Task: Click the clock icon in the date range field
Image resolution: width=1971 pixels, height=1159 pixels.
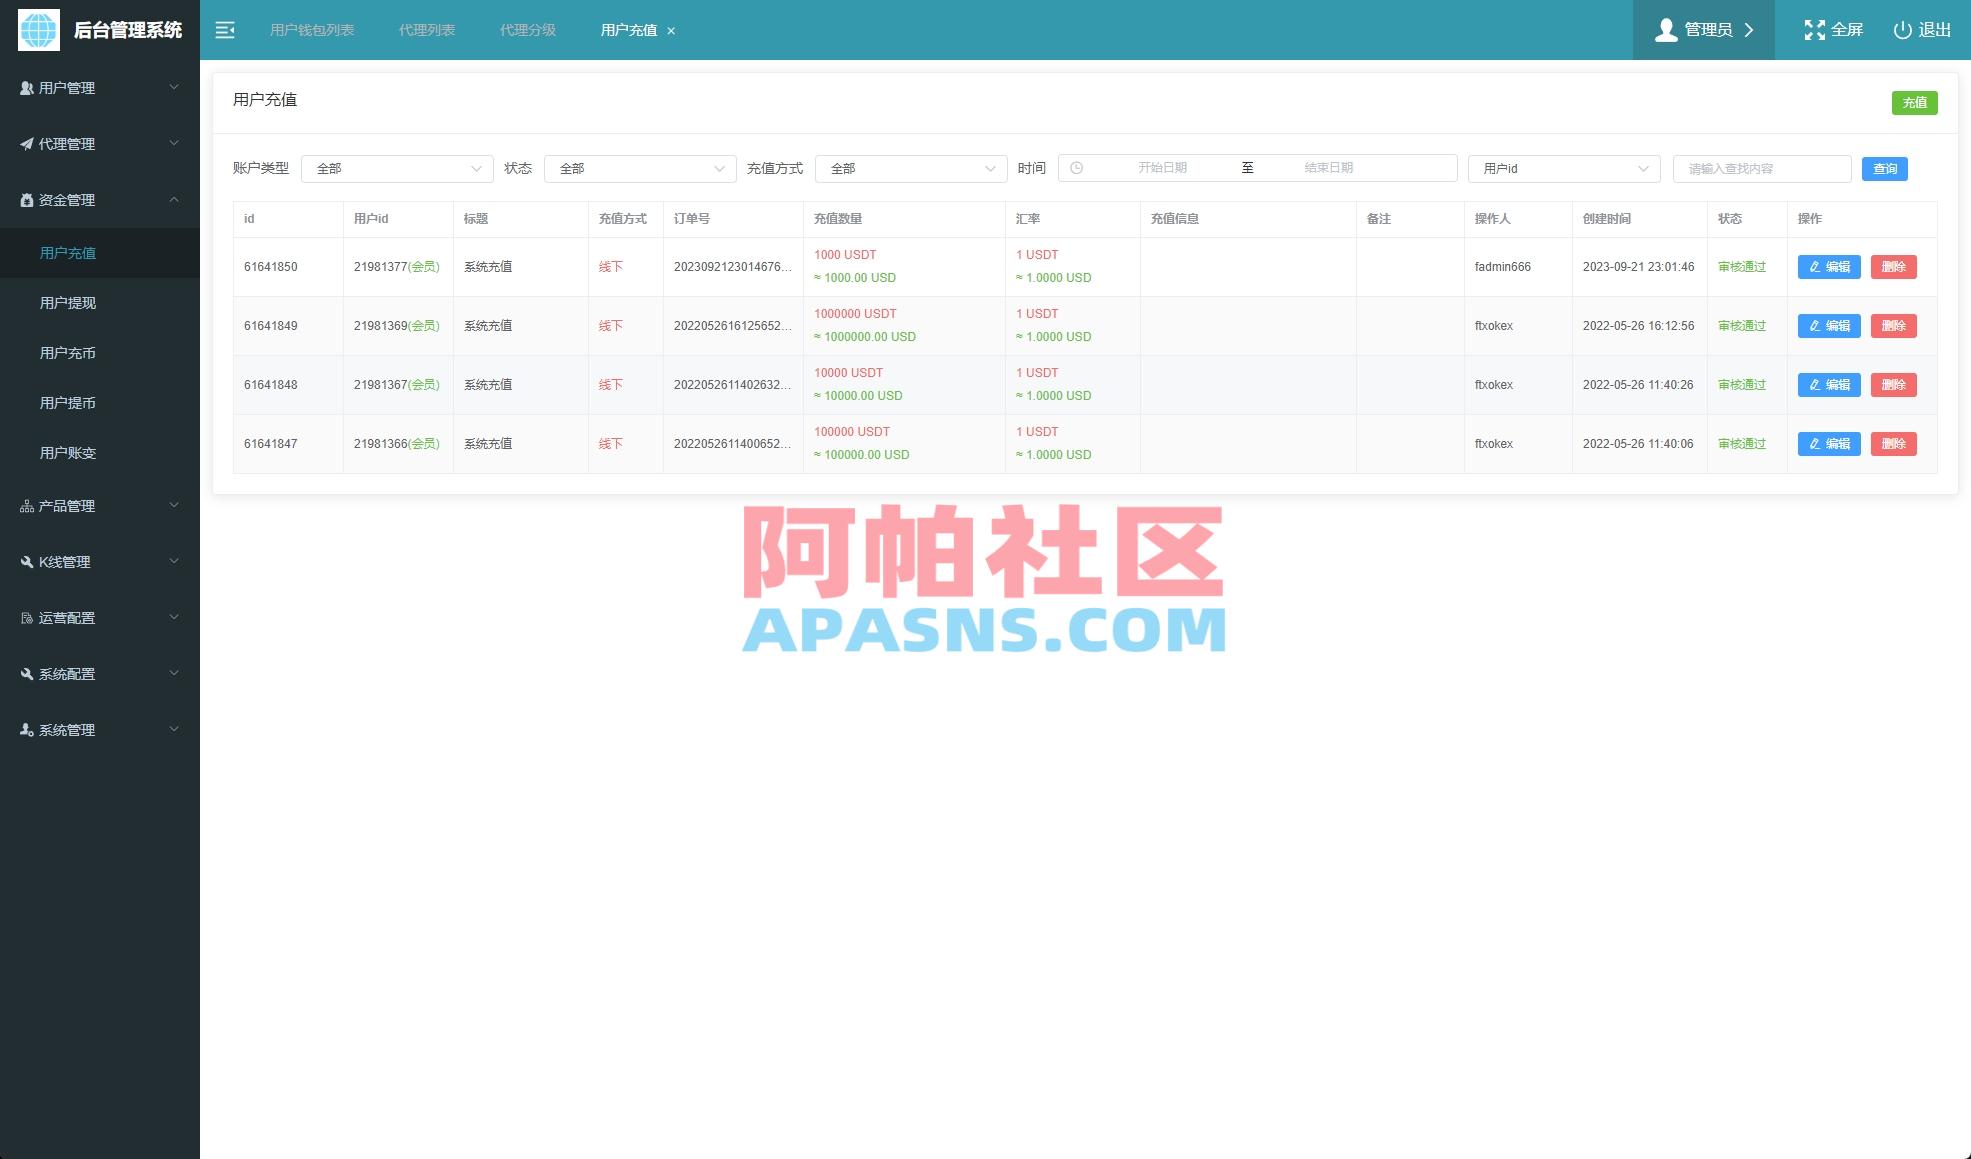Action: point(1076,168)
